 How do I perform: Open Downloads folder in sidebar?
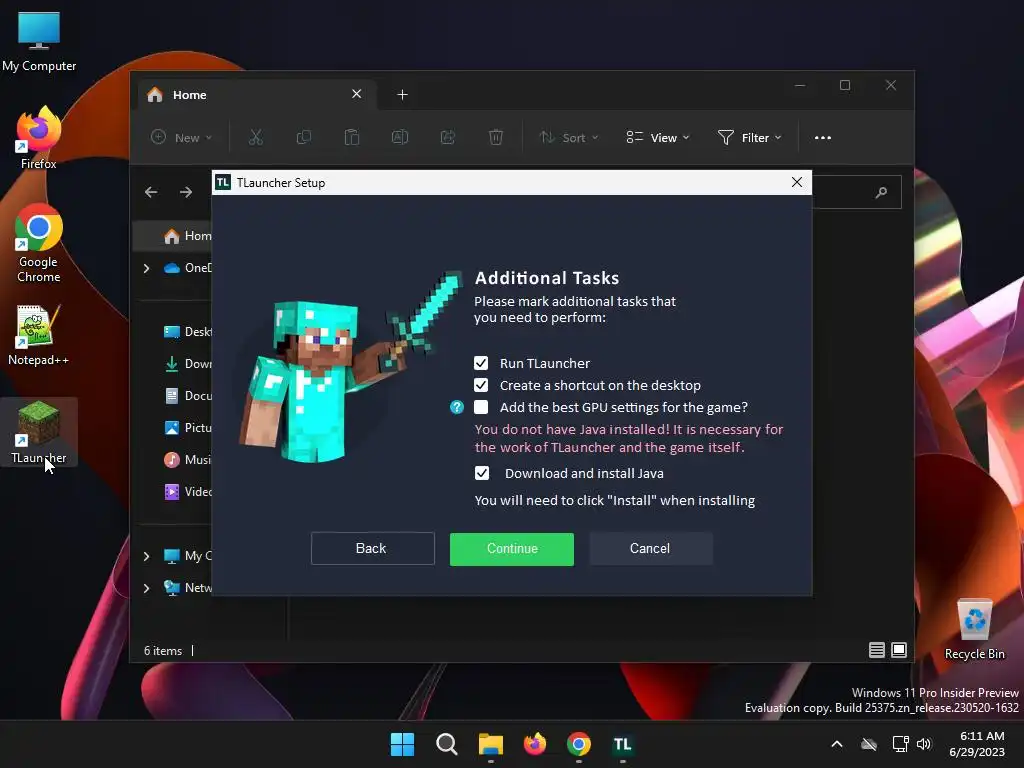(187, 364)
